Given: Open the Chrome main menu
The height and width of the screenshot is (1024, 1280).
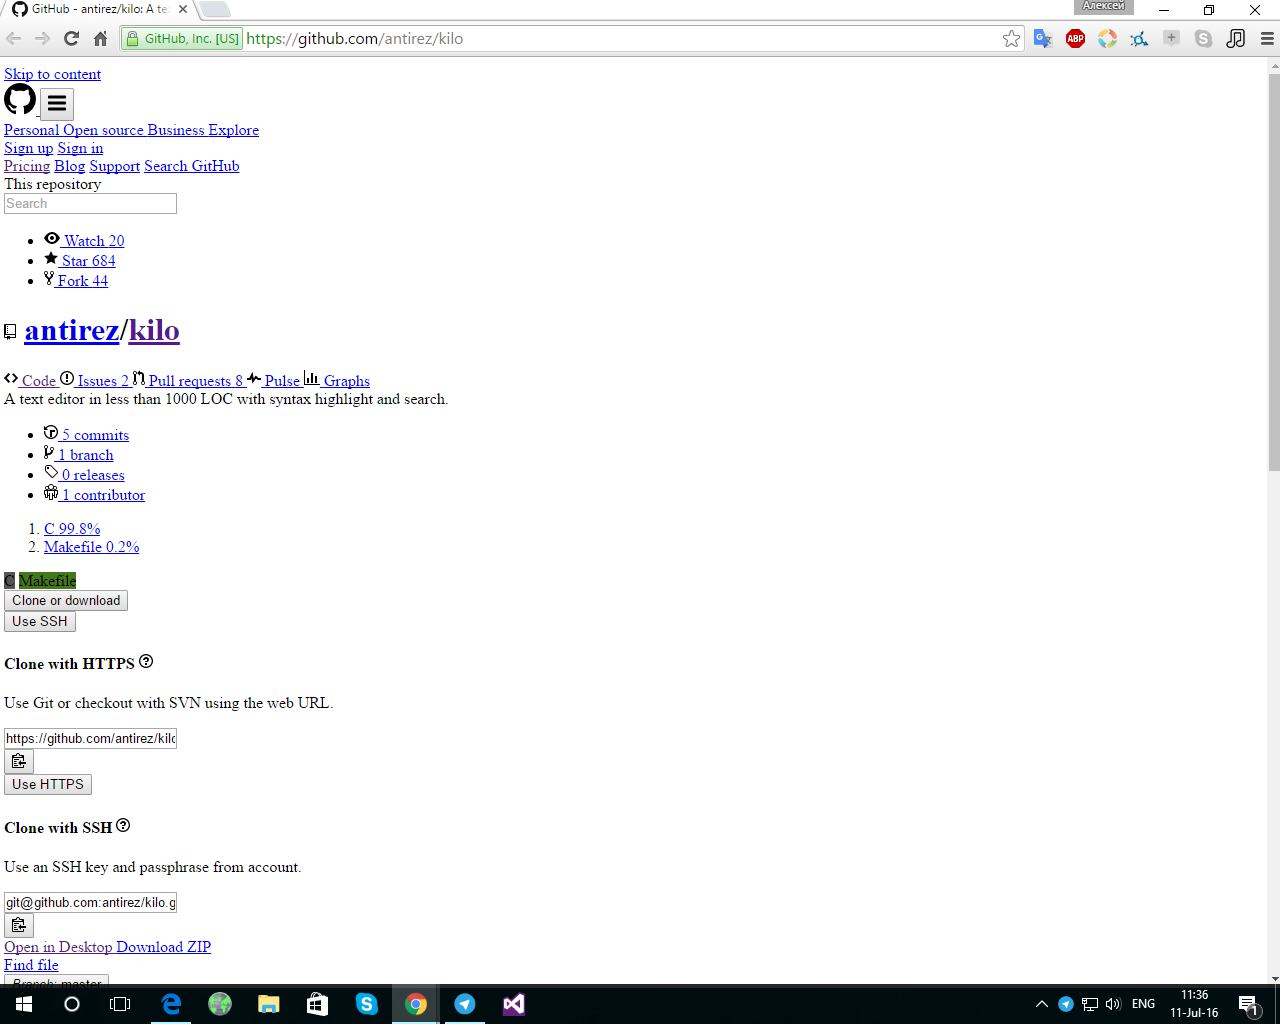Looking at the screenshot, I should coord(1267,39).
